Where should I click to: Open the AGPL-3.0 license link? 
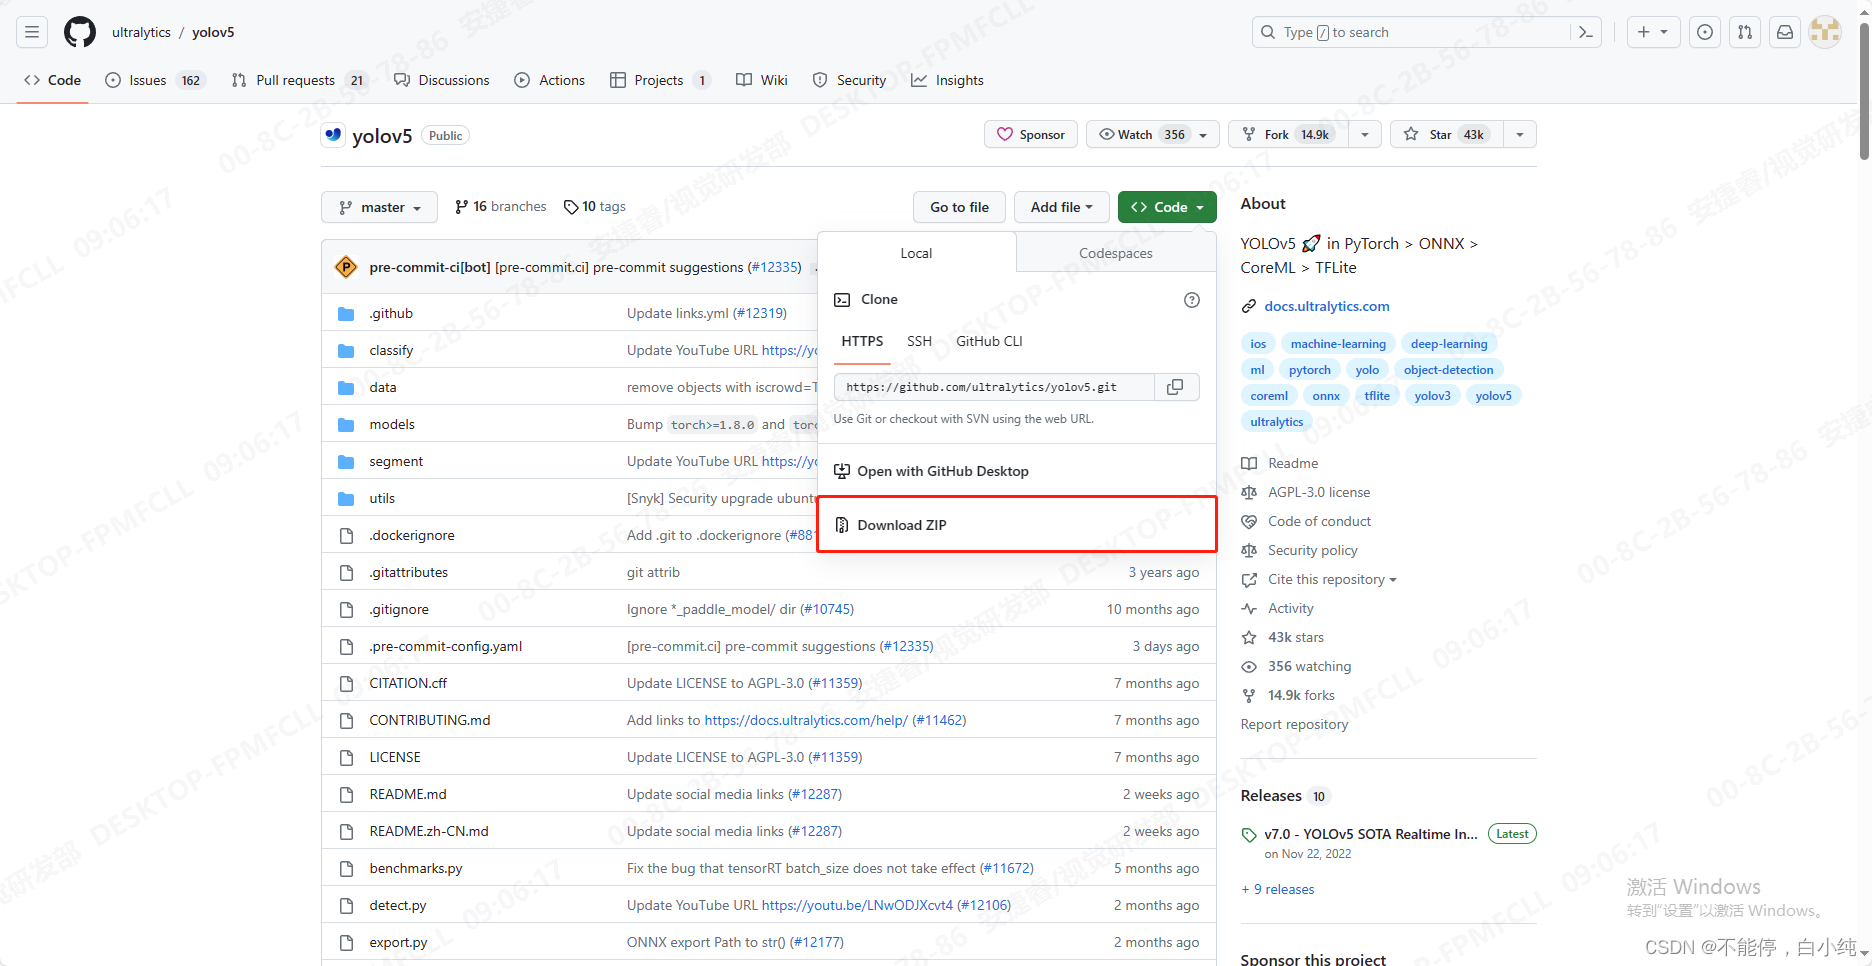point(1319,492)
